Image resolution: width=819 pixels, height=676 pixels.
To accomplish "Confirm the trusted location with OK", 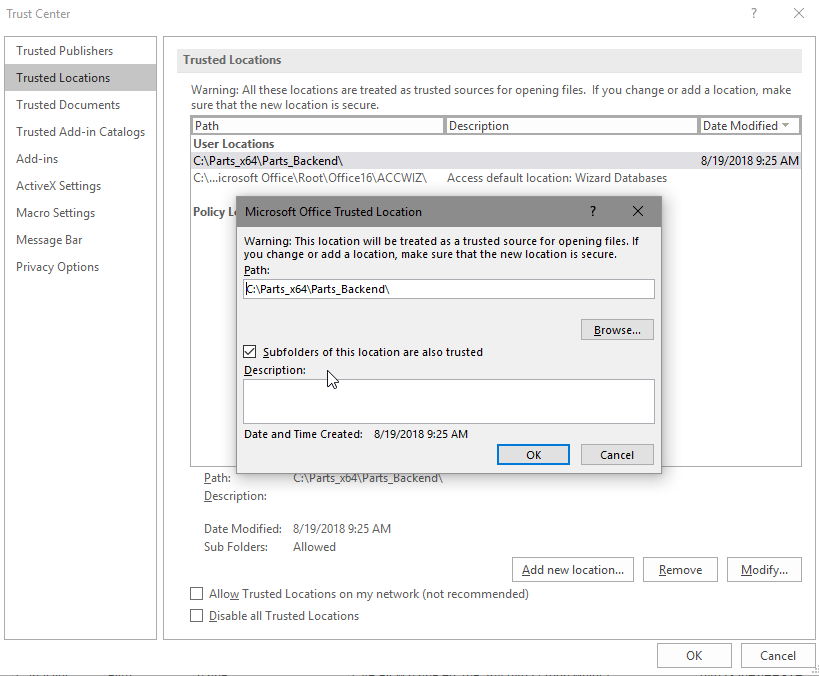I will click(x=533, y=454).
